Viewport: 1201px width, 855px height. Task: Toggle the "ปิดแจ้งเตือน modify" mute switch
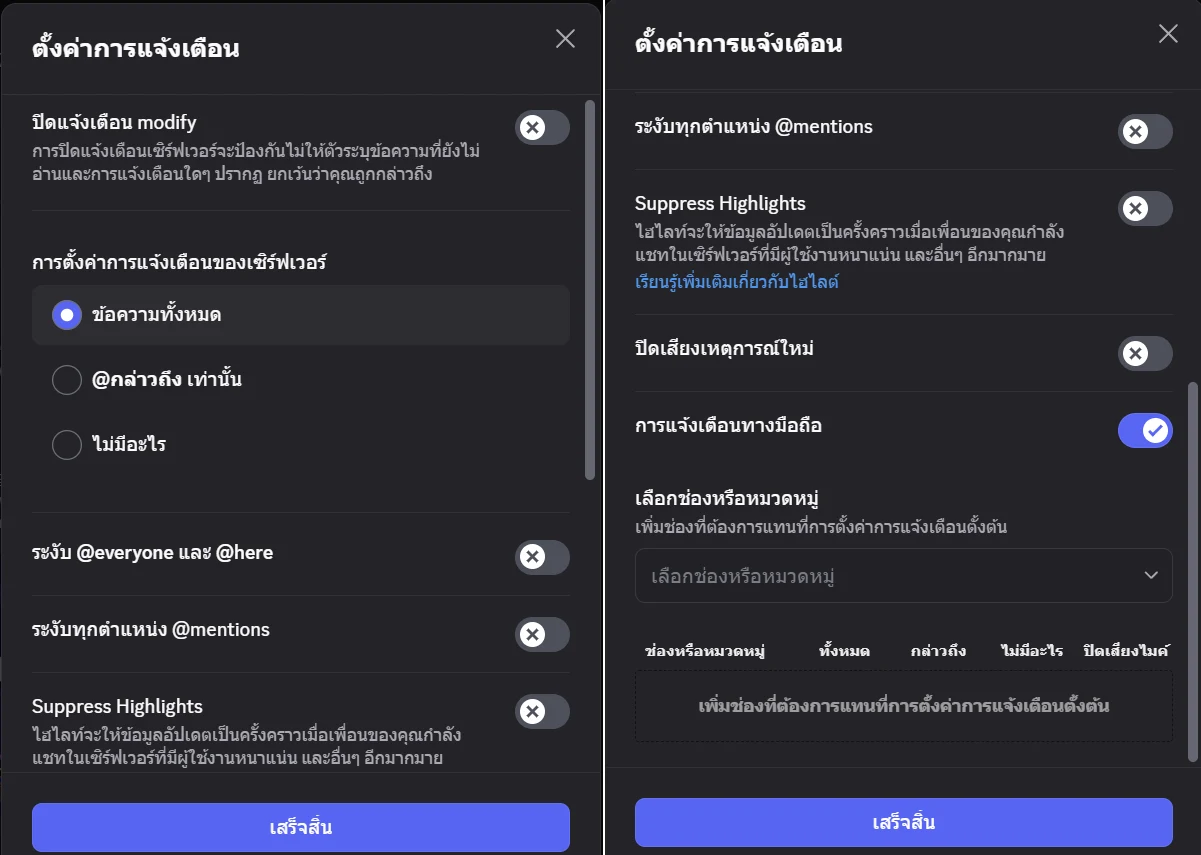tap(542, 127)
